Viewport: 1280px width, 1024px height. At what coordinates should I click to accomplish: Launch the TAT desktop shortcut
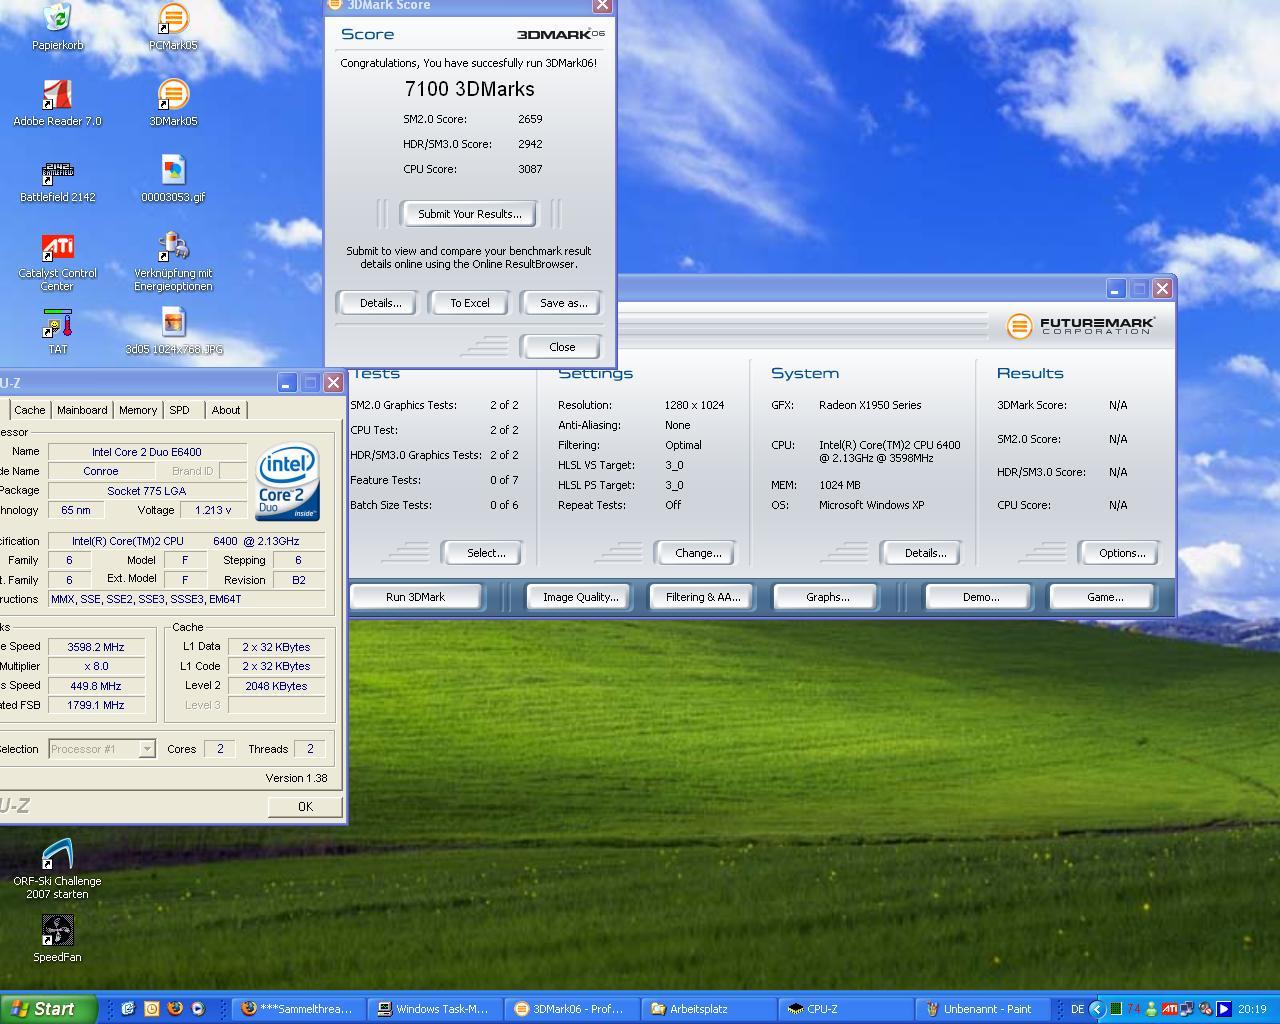(x=57, y=331)
